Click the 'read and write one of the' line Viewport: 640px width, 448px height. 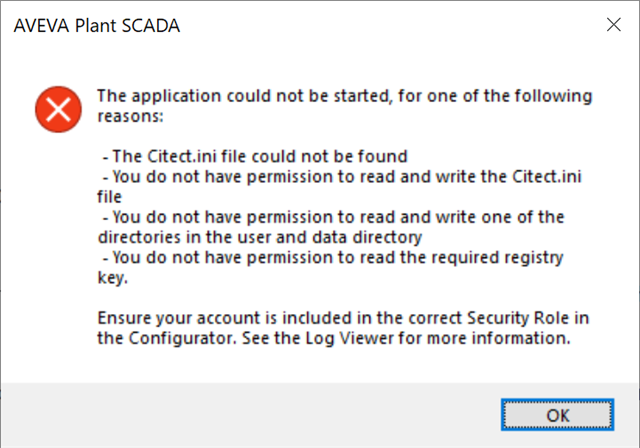(333, 217)
